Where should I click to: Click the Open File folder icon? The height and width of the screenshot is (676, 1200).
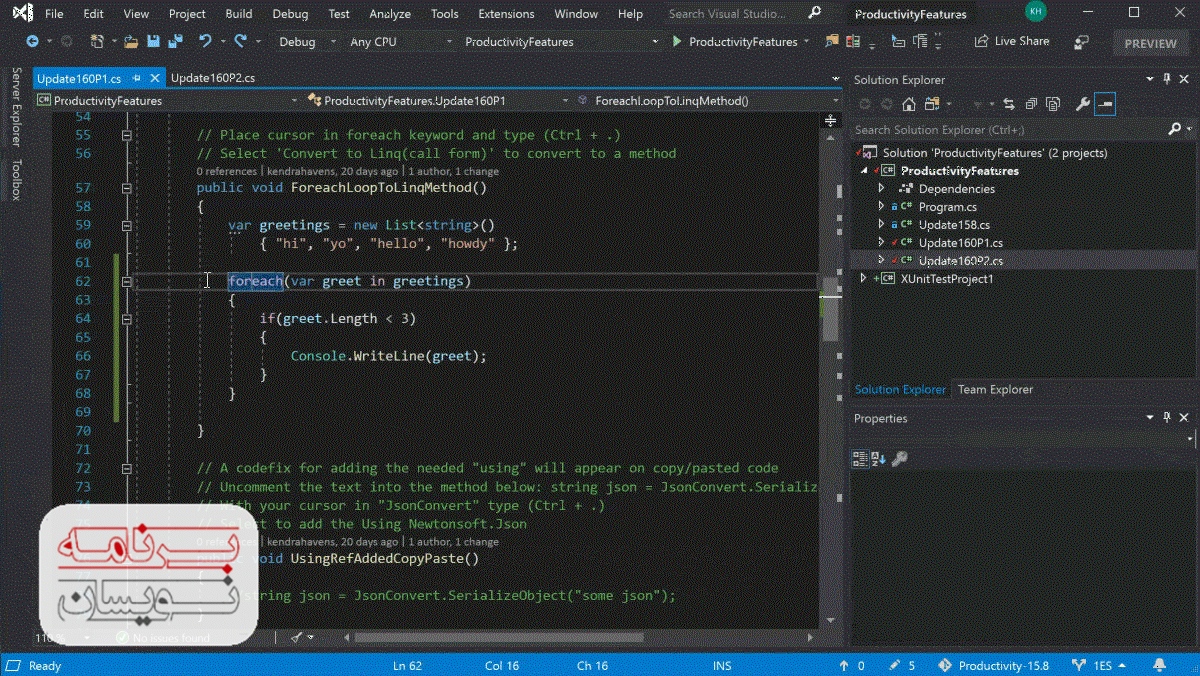[130, 42]
